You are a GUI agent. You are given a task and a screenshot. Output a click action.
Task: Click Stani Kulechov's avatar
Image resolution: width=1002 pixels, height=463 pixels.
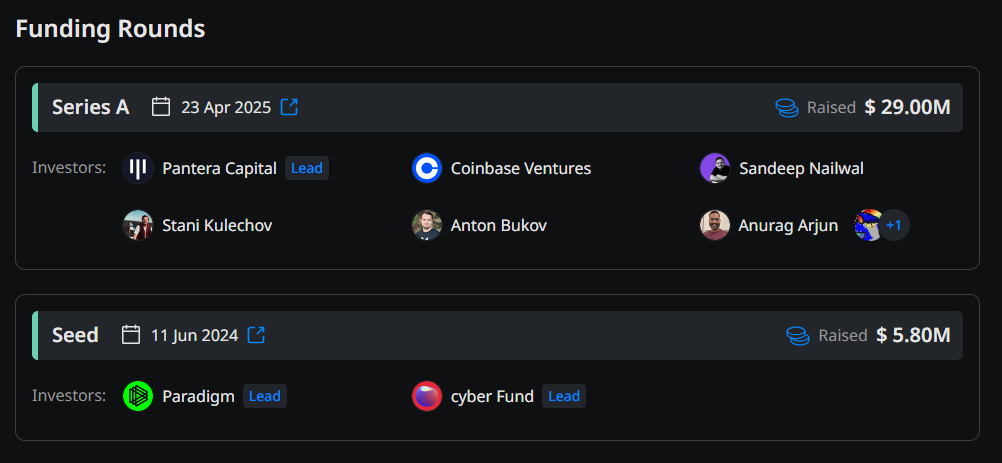pos(138,225)
